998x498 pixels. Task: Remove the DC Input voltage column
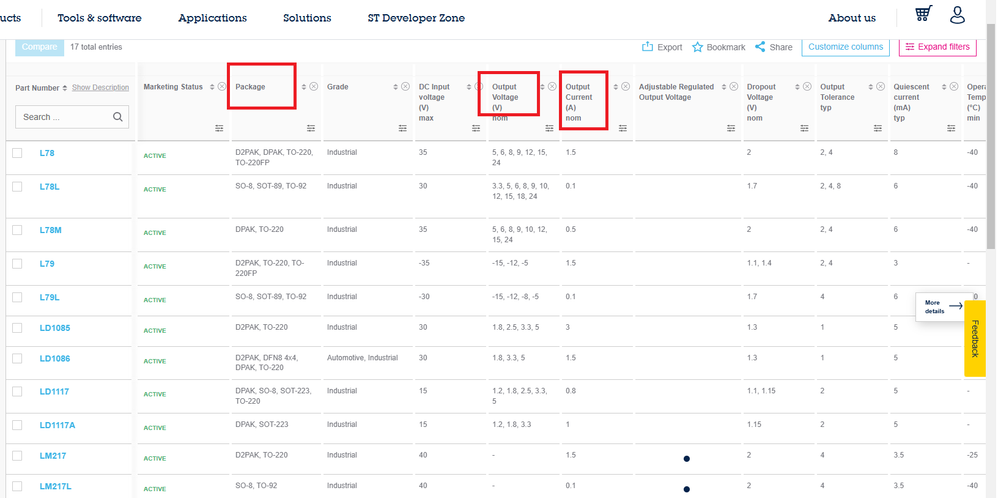click(x=479, y=87)
